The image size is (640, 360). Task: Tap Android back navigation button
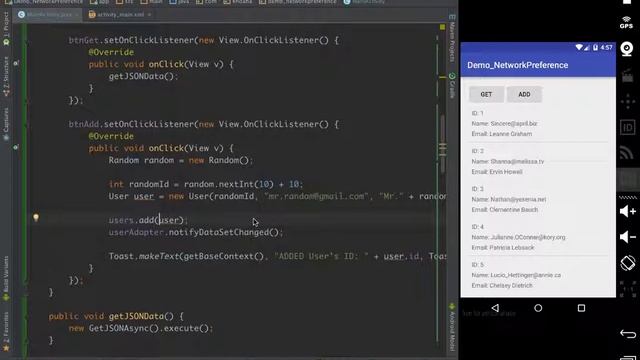click(x=495, y=308)
